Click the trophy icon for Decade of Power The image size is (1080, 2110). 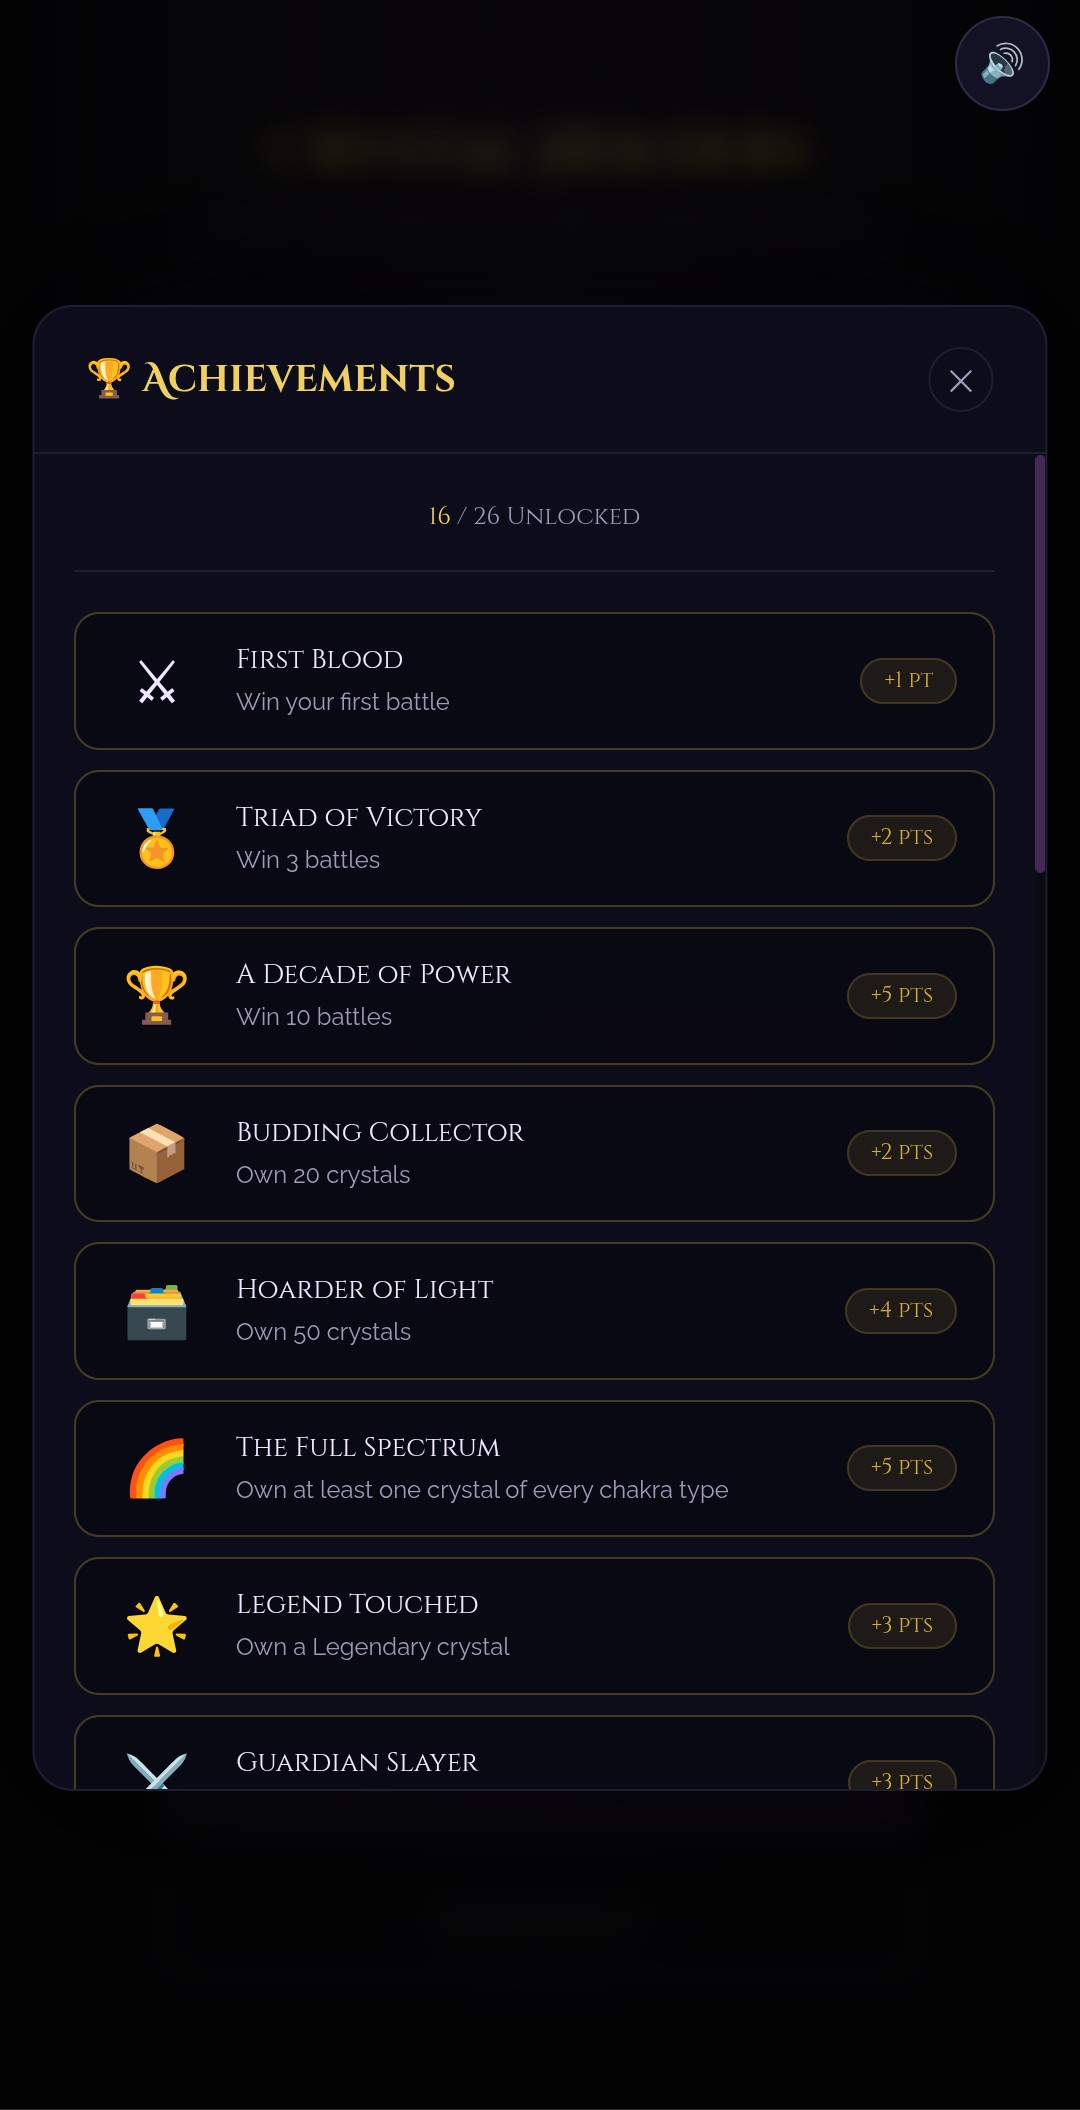[157, 995]
